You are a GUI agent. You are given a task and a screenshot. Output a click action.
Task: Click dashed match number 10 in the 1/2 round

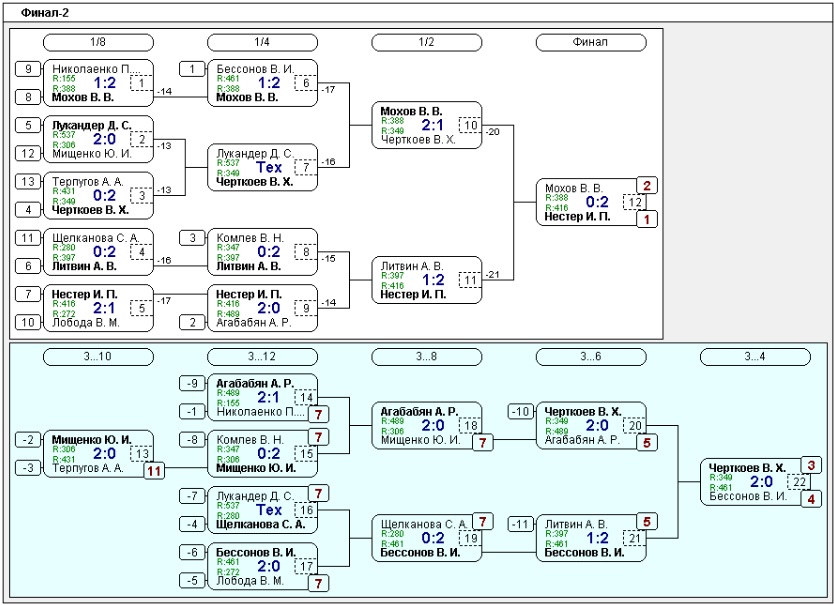click(x=470, y=125)
